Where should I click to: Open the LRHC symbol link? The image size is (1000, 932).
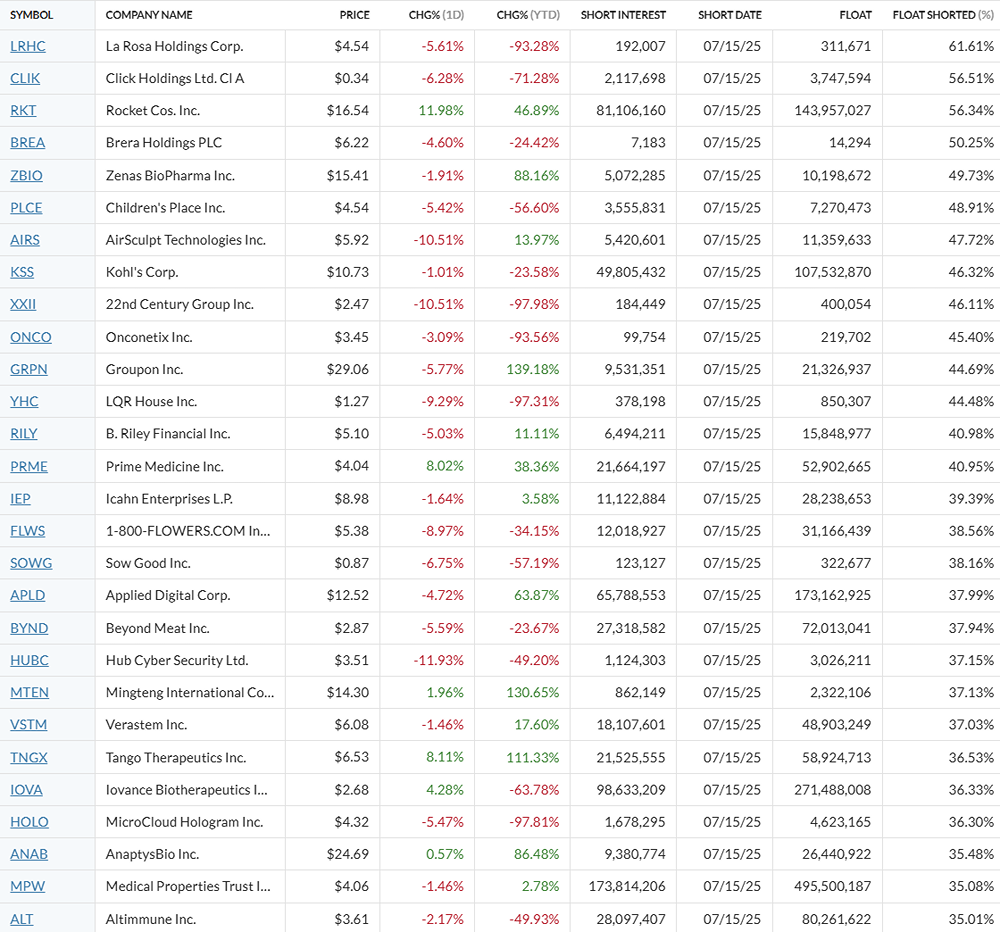coord(27,47)
